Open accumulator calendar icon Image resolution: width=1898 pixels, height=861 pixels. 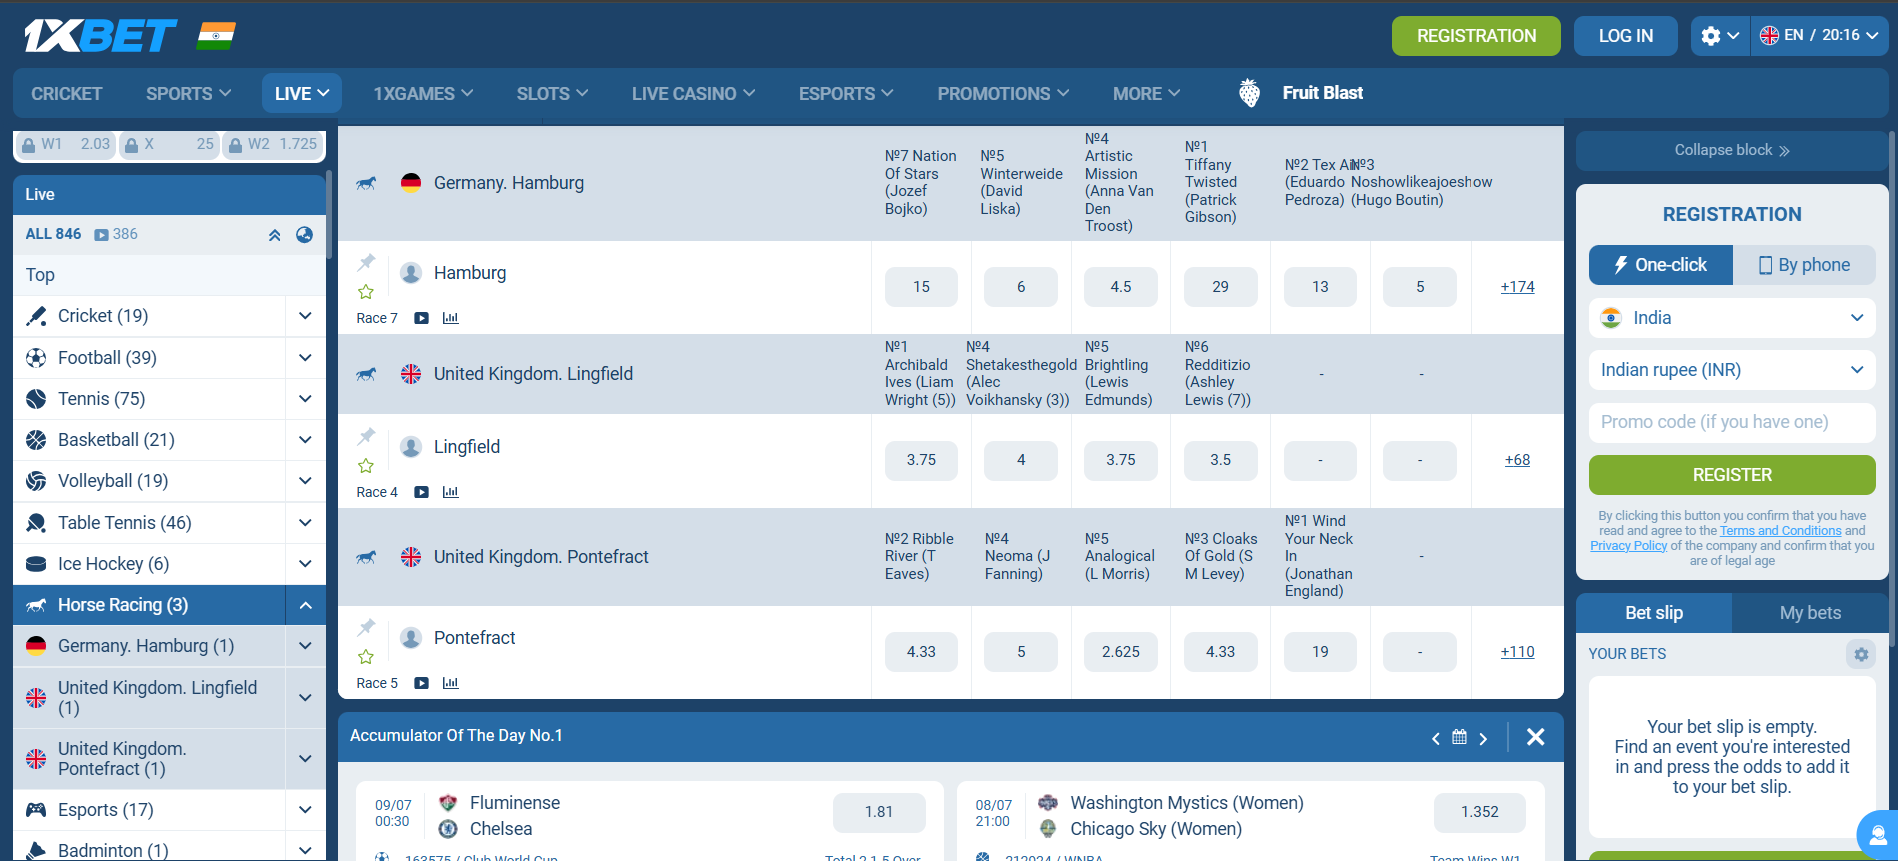pyautogui.click(x=1459, y=737)
